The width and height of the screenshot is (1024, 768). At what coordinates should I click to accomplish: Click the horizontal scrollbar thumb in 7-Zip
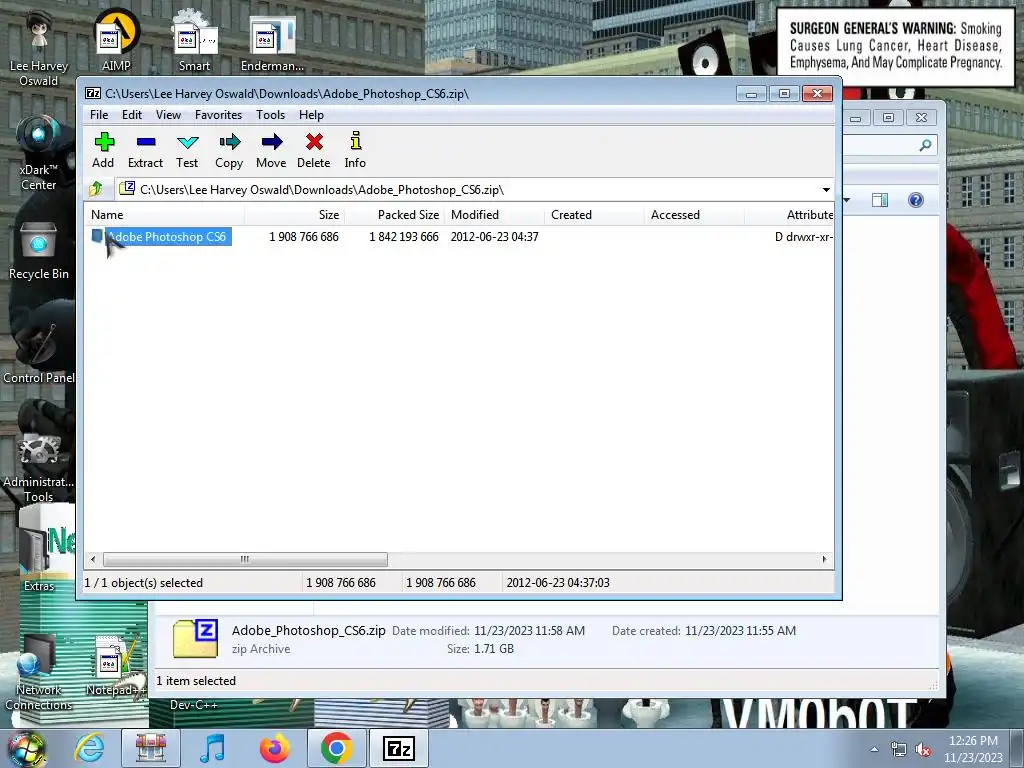[x=245, y=560]
